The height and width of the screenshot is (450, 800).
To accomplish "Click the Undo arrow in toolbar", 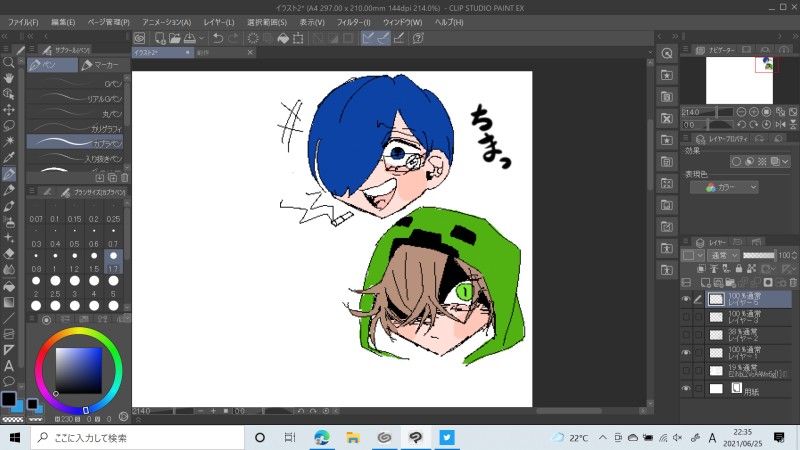I will point(218,38).
